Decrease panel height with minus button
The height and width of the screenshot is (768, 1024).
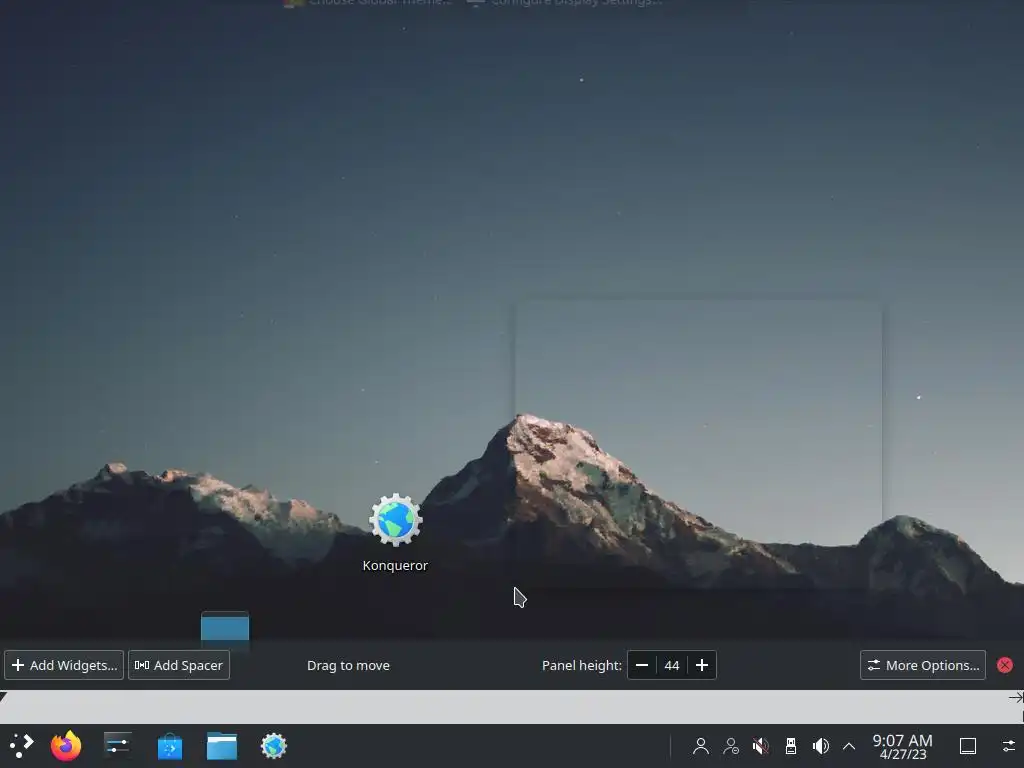(642, 665)
